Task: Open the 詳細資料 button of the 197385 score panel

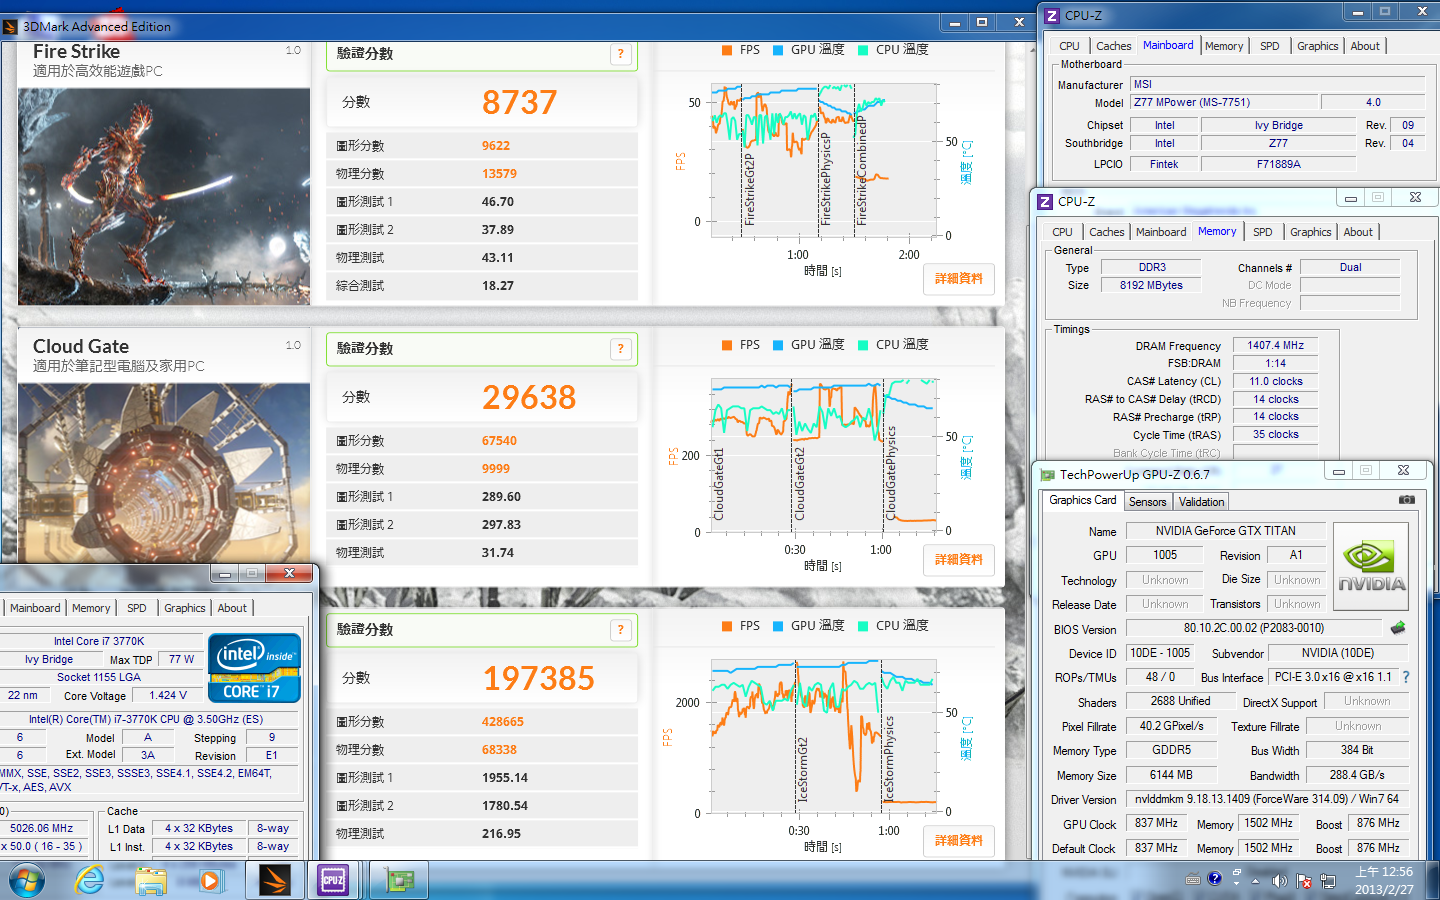Action: [x=959, y=840]
